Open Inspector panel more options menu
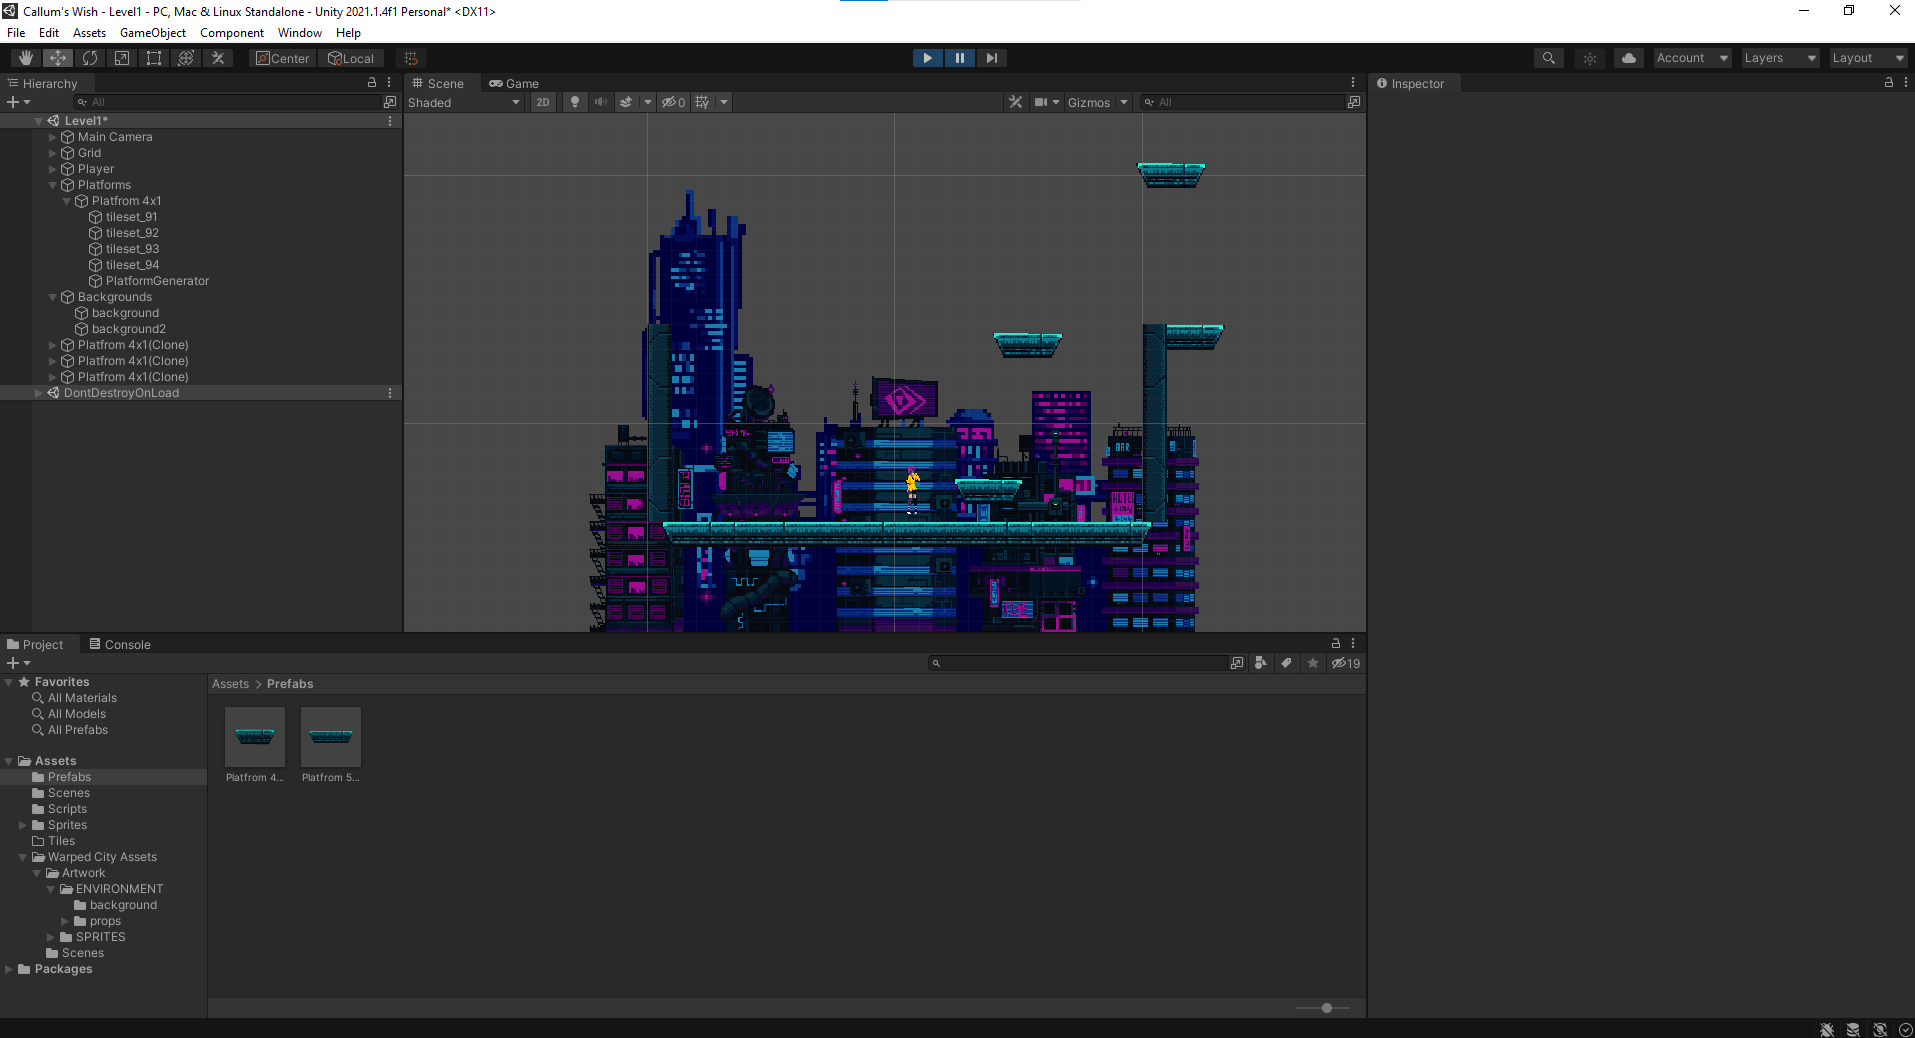Screen dimensions: 1915x1038 1906,83
